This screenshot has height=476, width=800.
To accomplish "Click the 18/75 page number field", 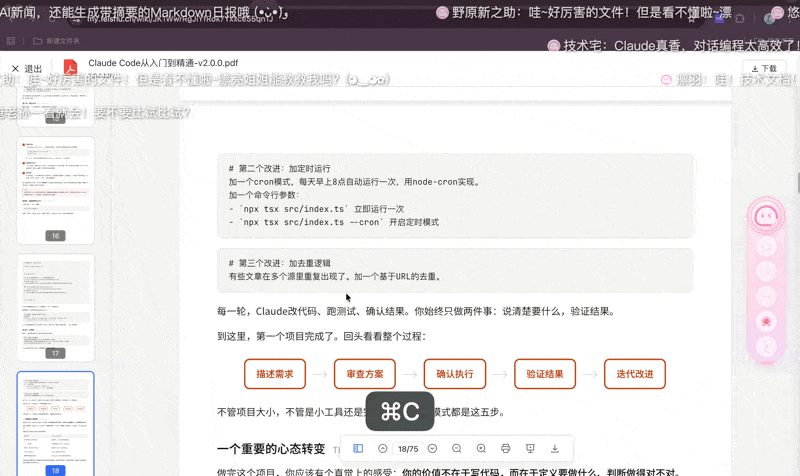I will click(x=408, y=449).
